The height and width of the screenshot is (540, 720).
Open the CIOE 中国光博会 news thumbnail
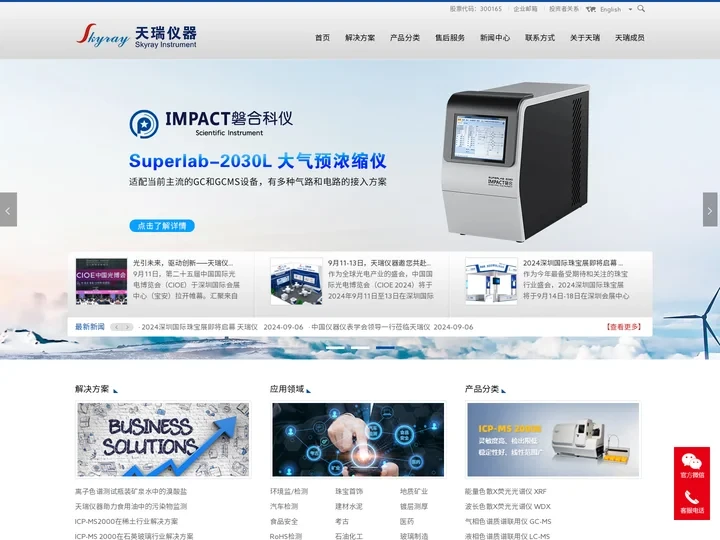point(101,281)
